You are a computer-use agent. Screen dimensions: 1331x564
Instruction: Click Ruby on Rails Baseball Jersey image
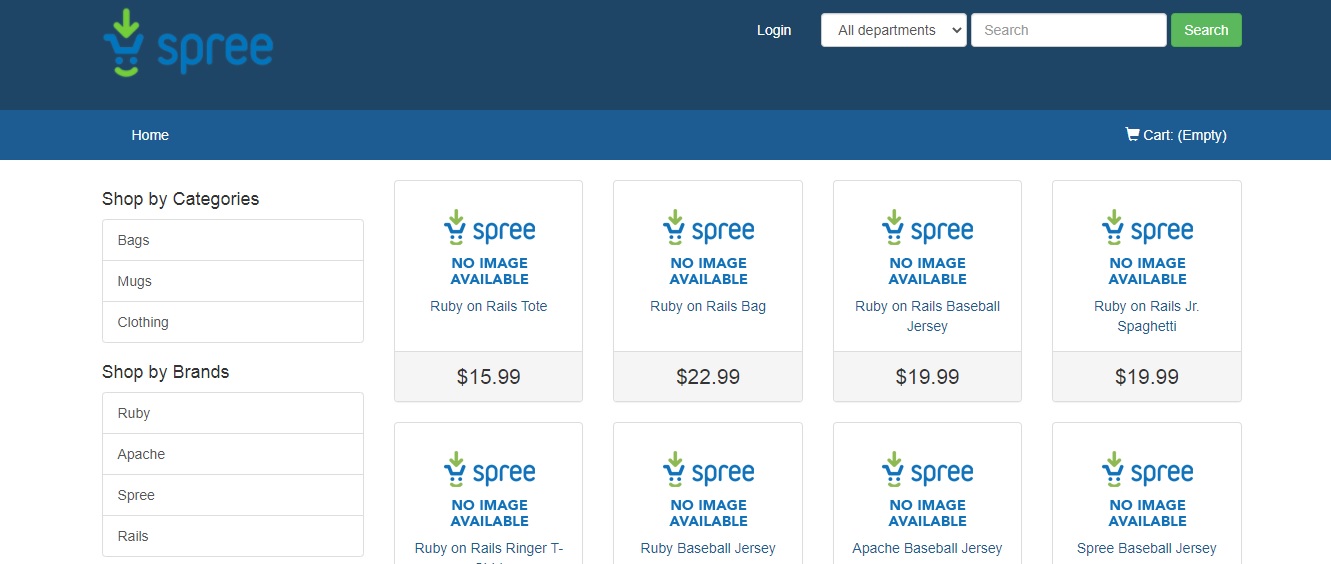[x=927, y=246]
